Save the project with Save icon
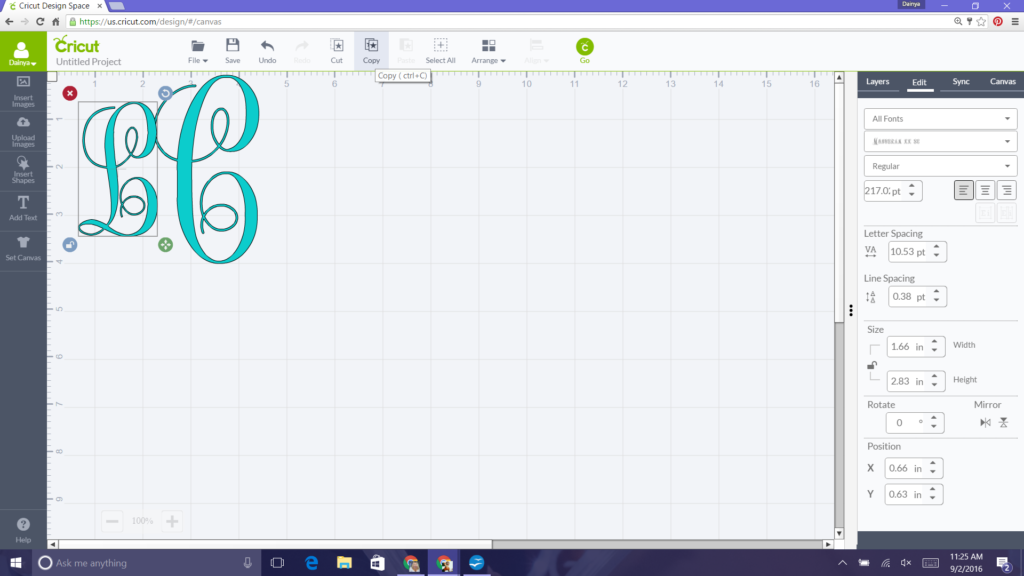1024x576 pixels. 232,51
